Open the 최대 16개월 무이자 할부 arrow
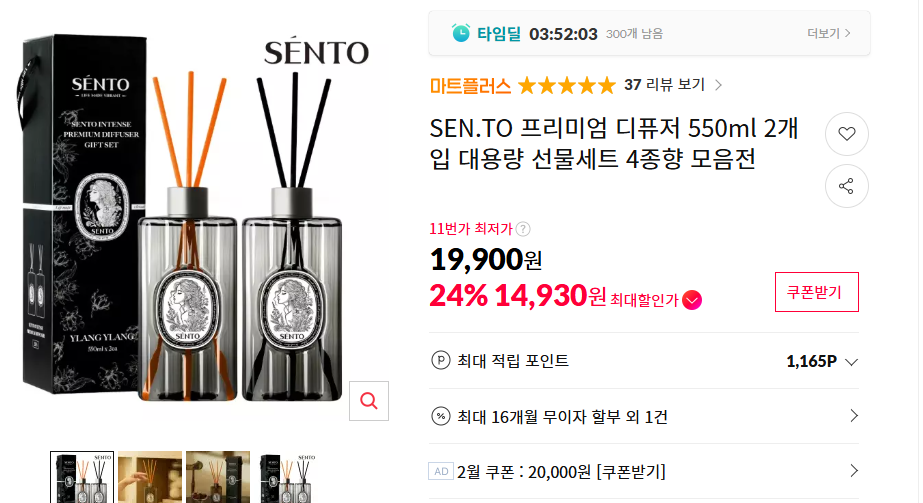Screen dimensions: 923x503 [x=854, y=416]
